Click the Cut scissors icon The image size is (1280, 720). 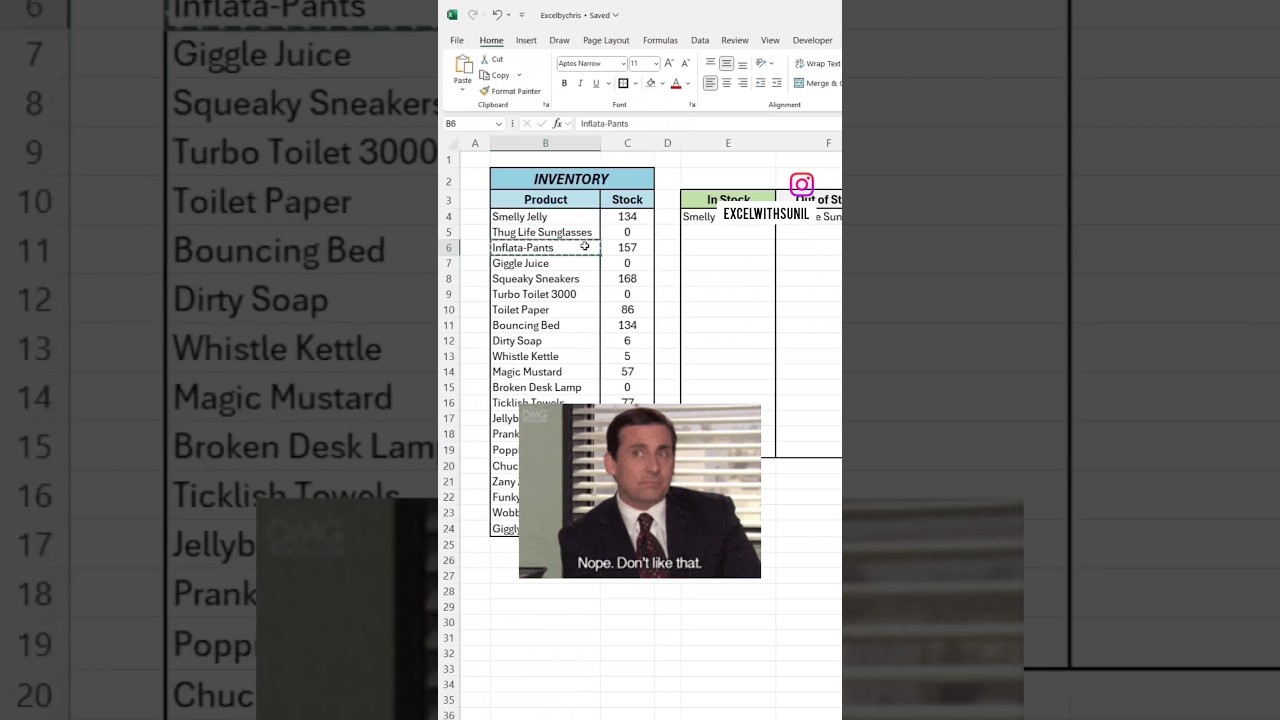[x=484, y=59]
